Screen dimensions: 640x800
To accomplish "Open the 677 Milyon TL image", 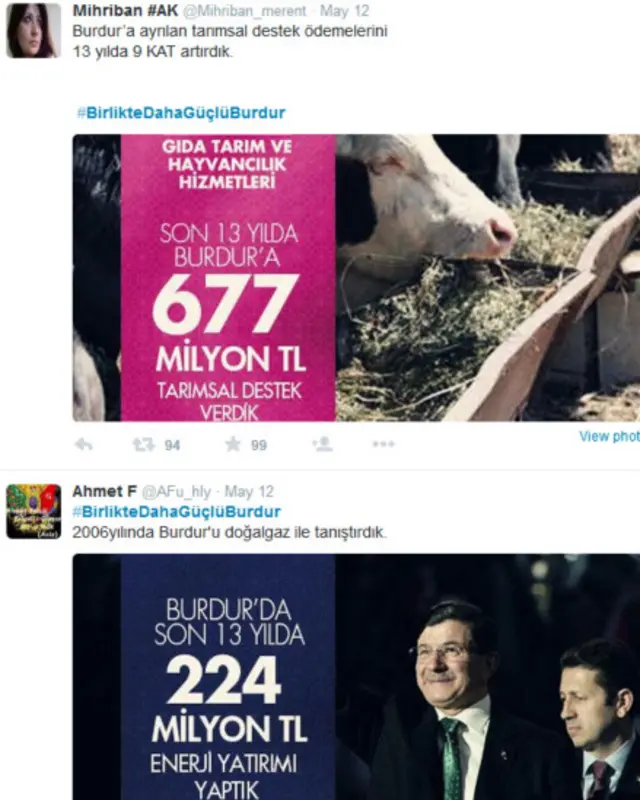I will click(x=356, y=278).
